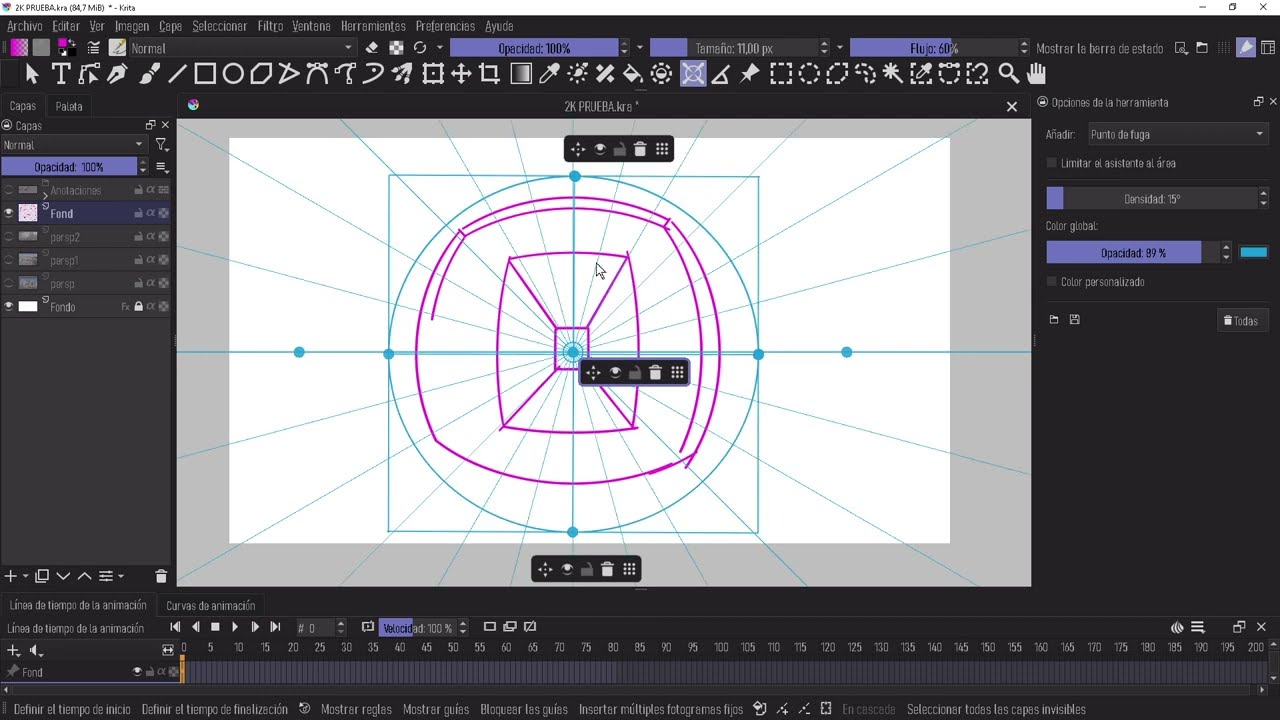Image resolution: width=1280 pixels, height=720 pixels.
Task: Click Mostrar reglas in bottom bar
Action: (x=356, y=710)
